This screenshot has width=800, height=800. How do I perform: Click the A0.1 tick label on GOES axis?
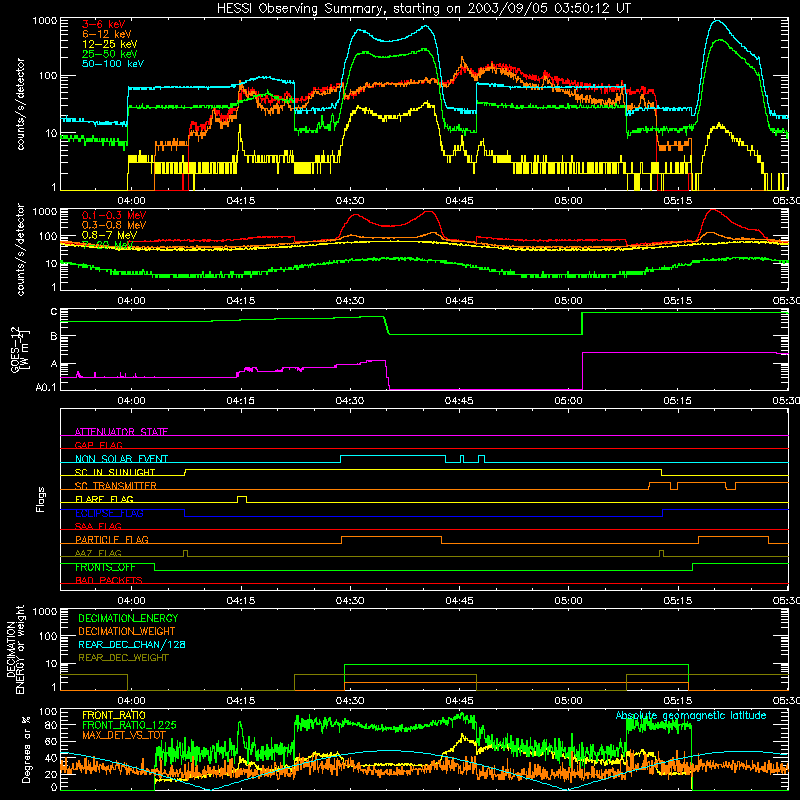point(46,387)
